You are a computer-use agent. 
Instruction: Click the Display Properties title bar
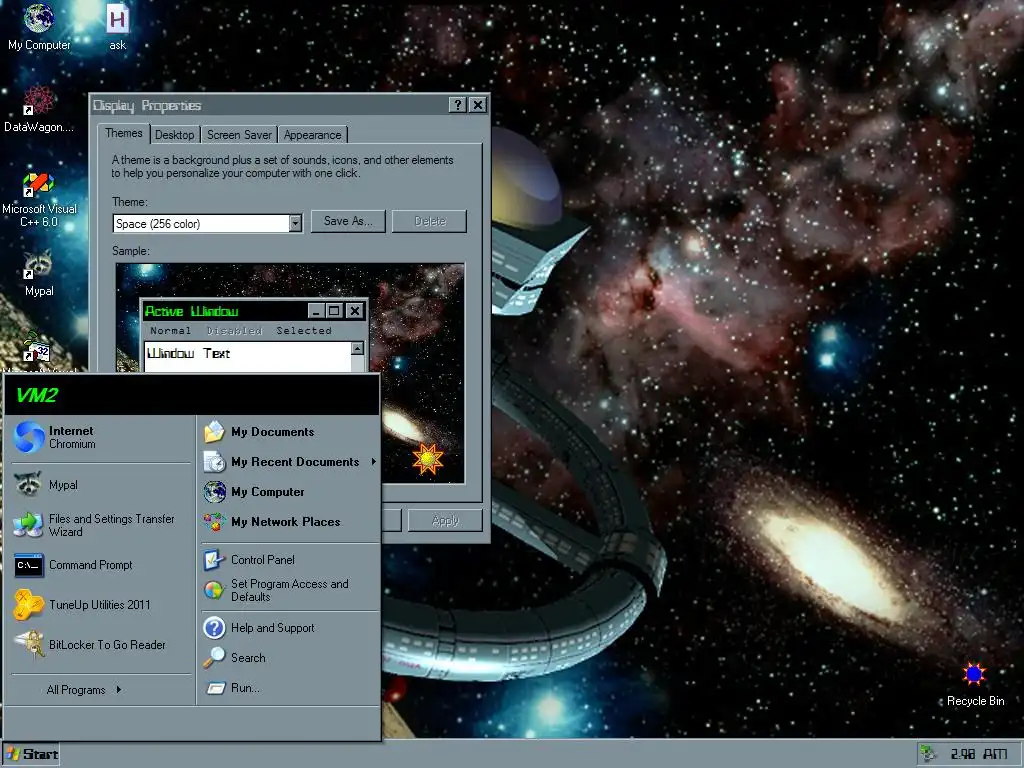tap(269, 105)
